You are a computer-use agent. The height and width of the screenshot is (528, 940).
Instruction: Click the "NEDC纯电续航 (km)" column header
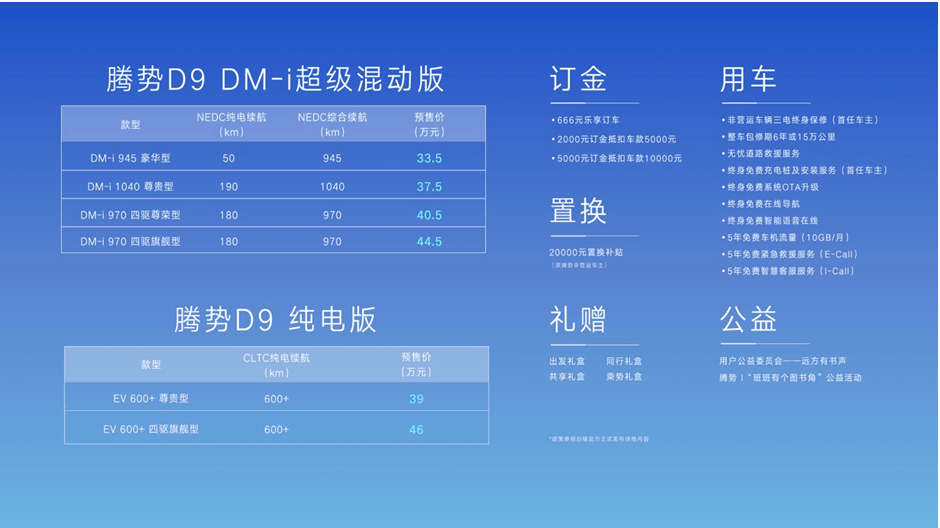[231, 125]
